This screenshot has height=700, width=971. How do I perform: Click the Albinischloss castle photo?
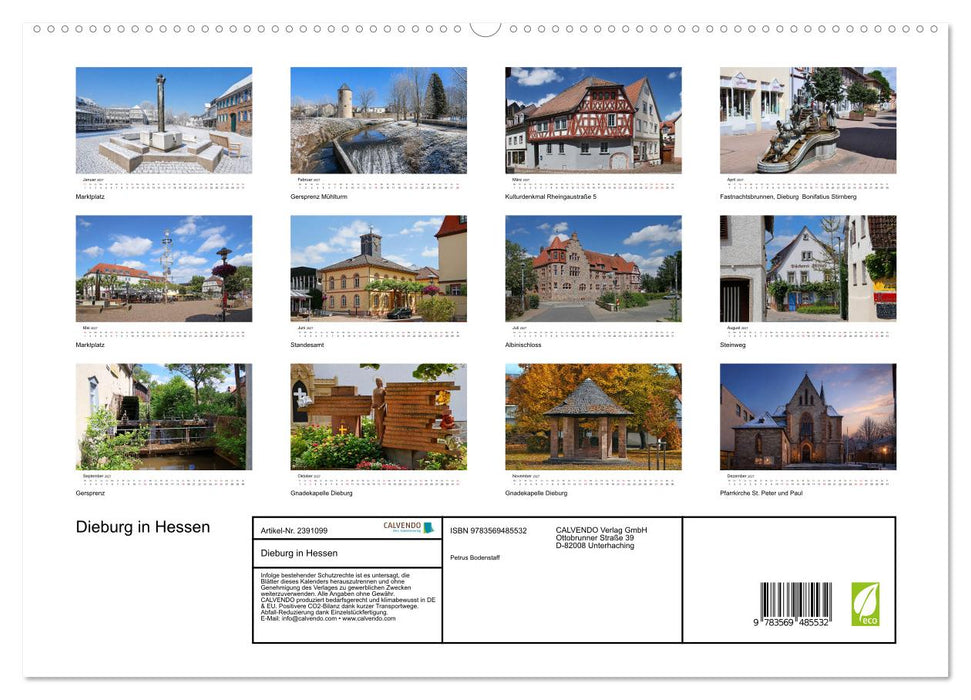593,268
